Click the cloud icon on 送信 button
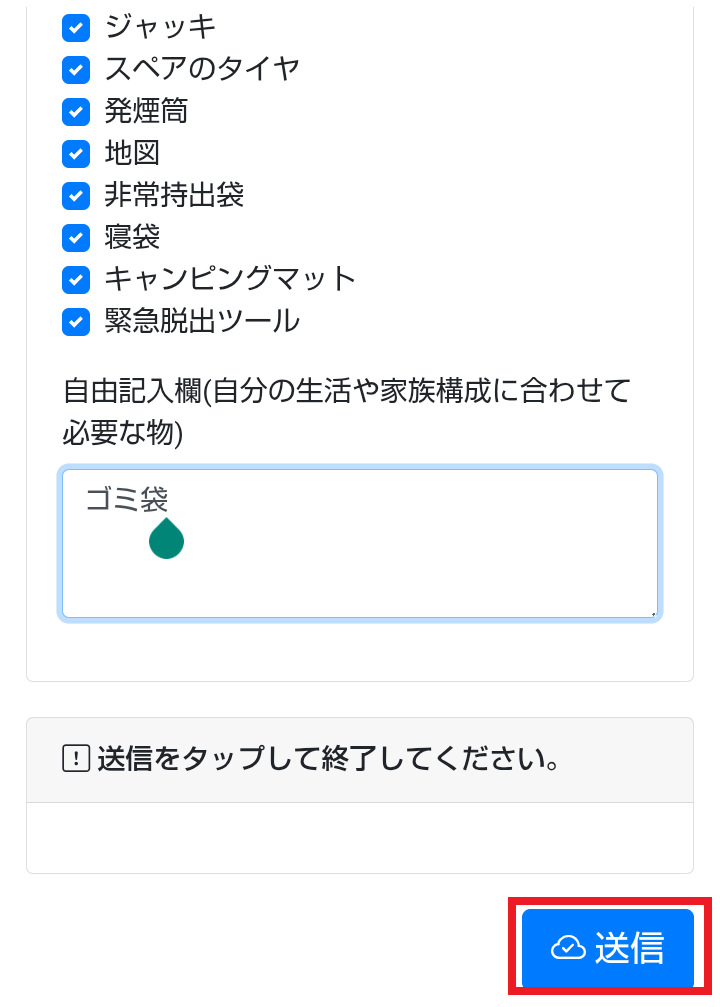This screenshot has height=1007, width=720. (x=567, y=945)
